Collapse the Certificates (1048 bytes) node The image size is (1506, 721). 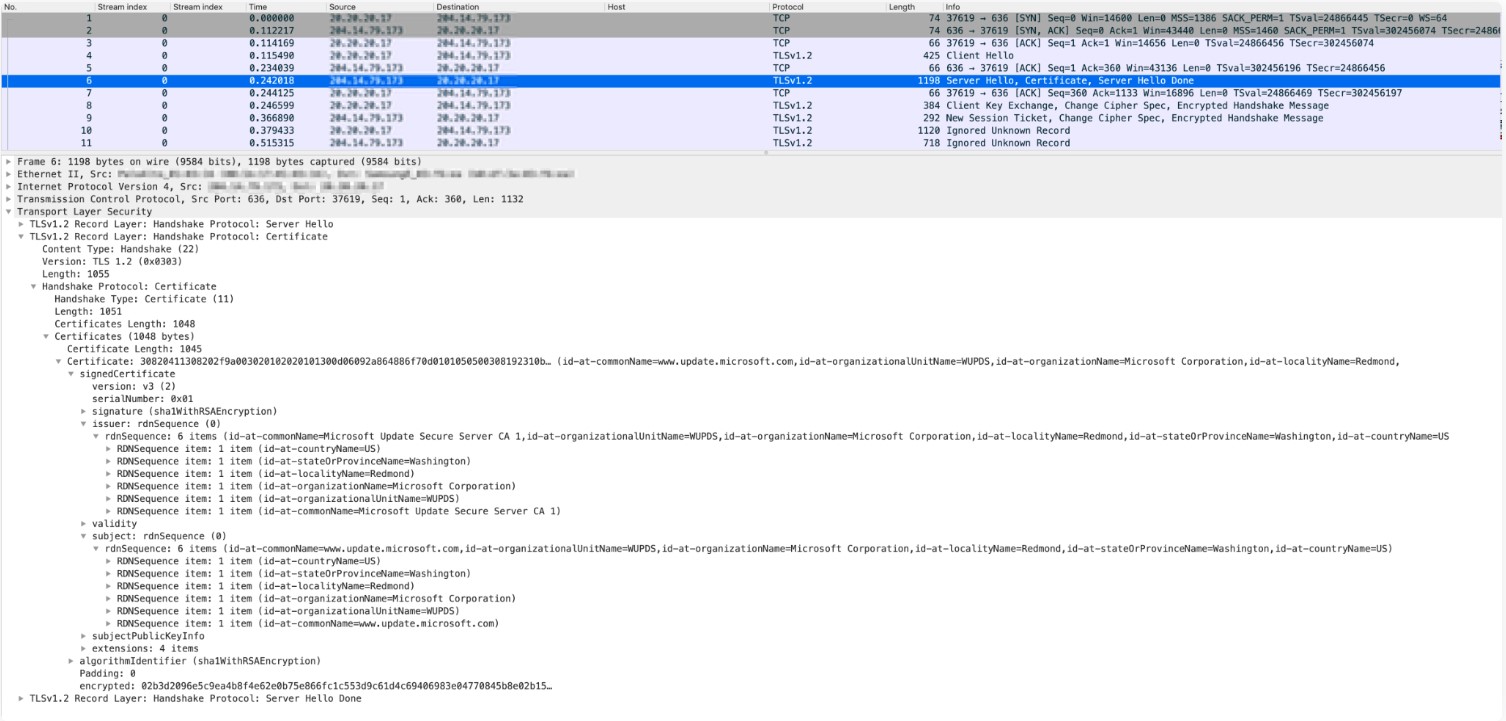point(46,336)
